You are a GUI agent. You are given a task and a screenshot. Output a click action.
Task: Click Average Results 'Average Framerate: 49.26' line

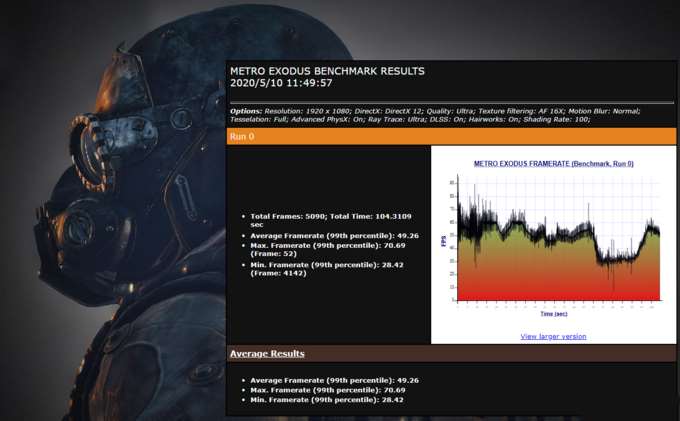coord(334,380)
